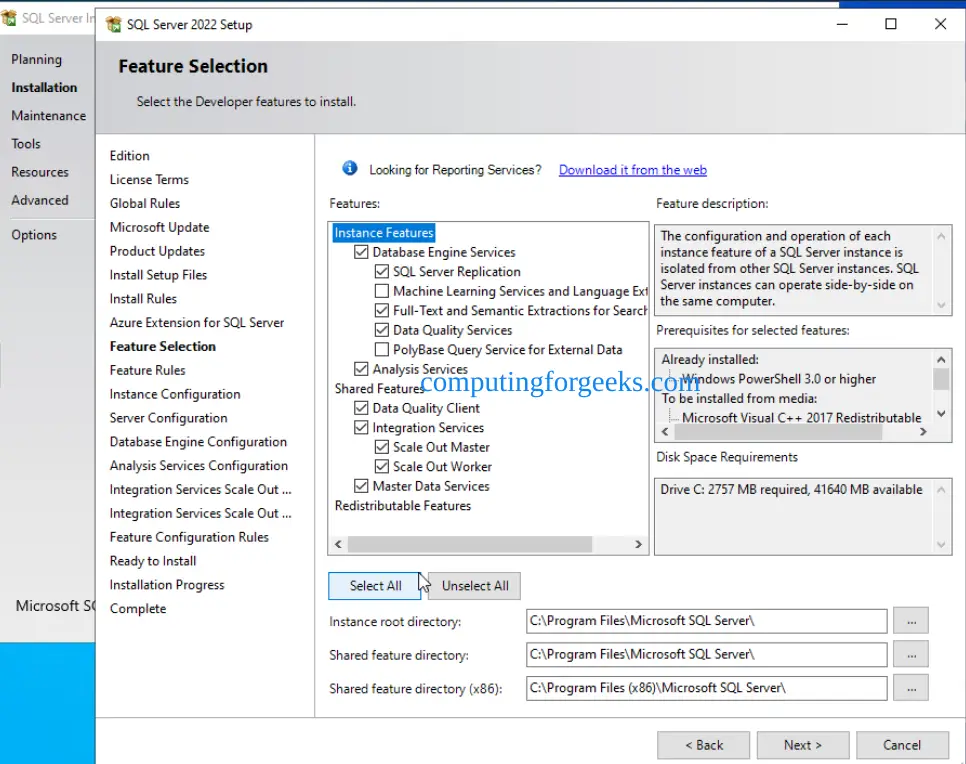Screen dimensions: 966x764
Task: Click the Select All button
Action: pos(375,586)
